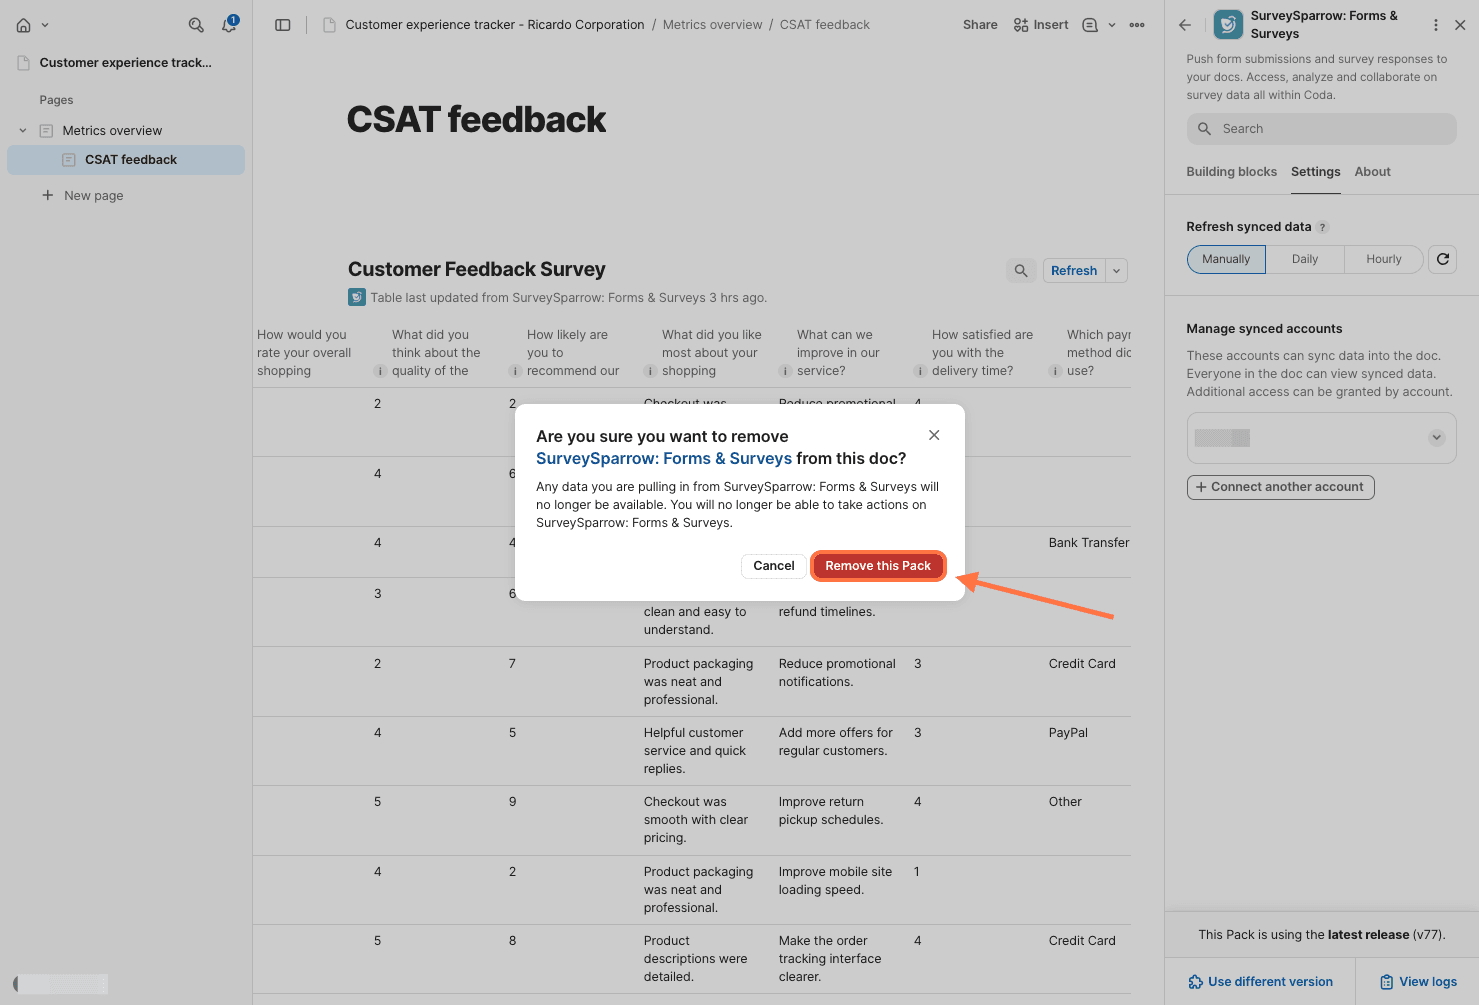Select Manually refresh option
The height and width of the screenshot is (1005, 1479).
click(x=1226, y=259)
